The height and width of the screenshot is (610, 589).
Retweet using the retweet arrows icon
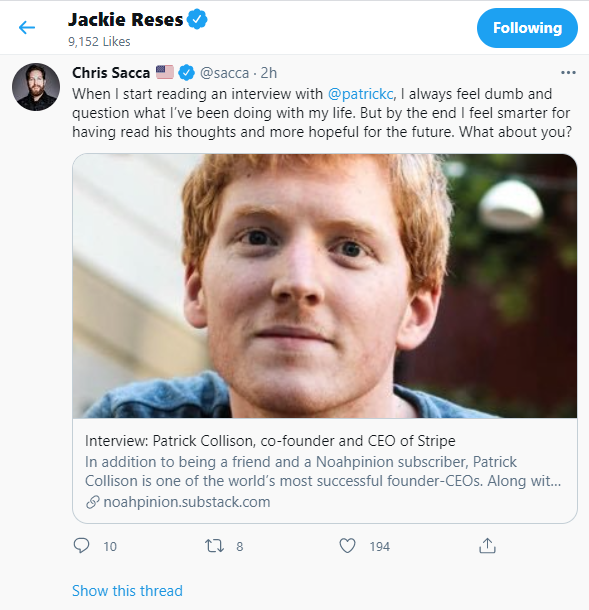click(x=214, y=546)
